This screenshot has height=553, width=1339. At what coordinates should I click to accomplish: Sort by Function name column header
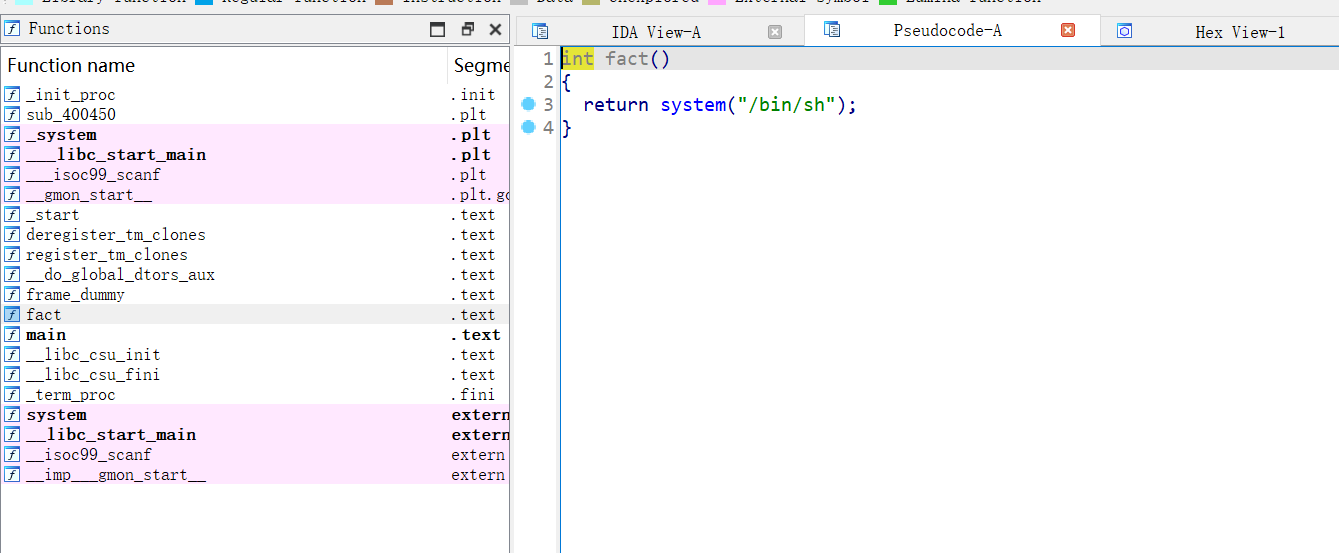(224, 65)
